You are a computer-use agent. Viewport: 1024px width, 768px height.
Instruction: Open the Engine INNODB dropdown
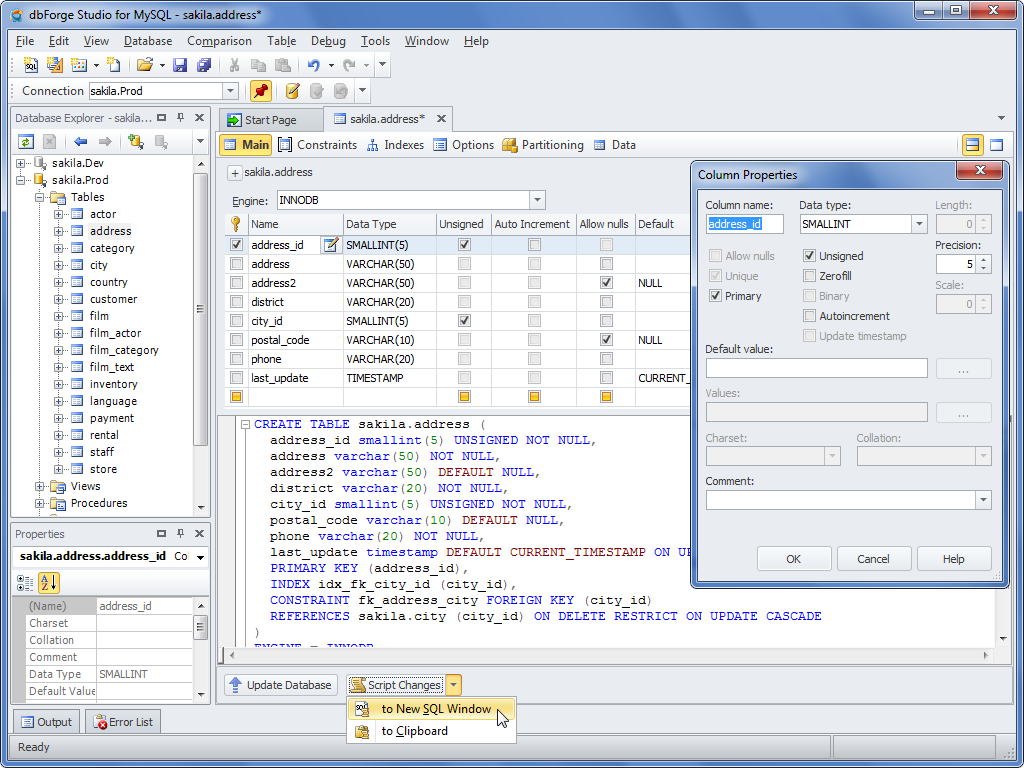click(x=537, y=200)
